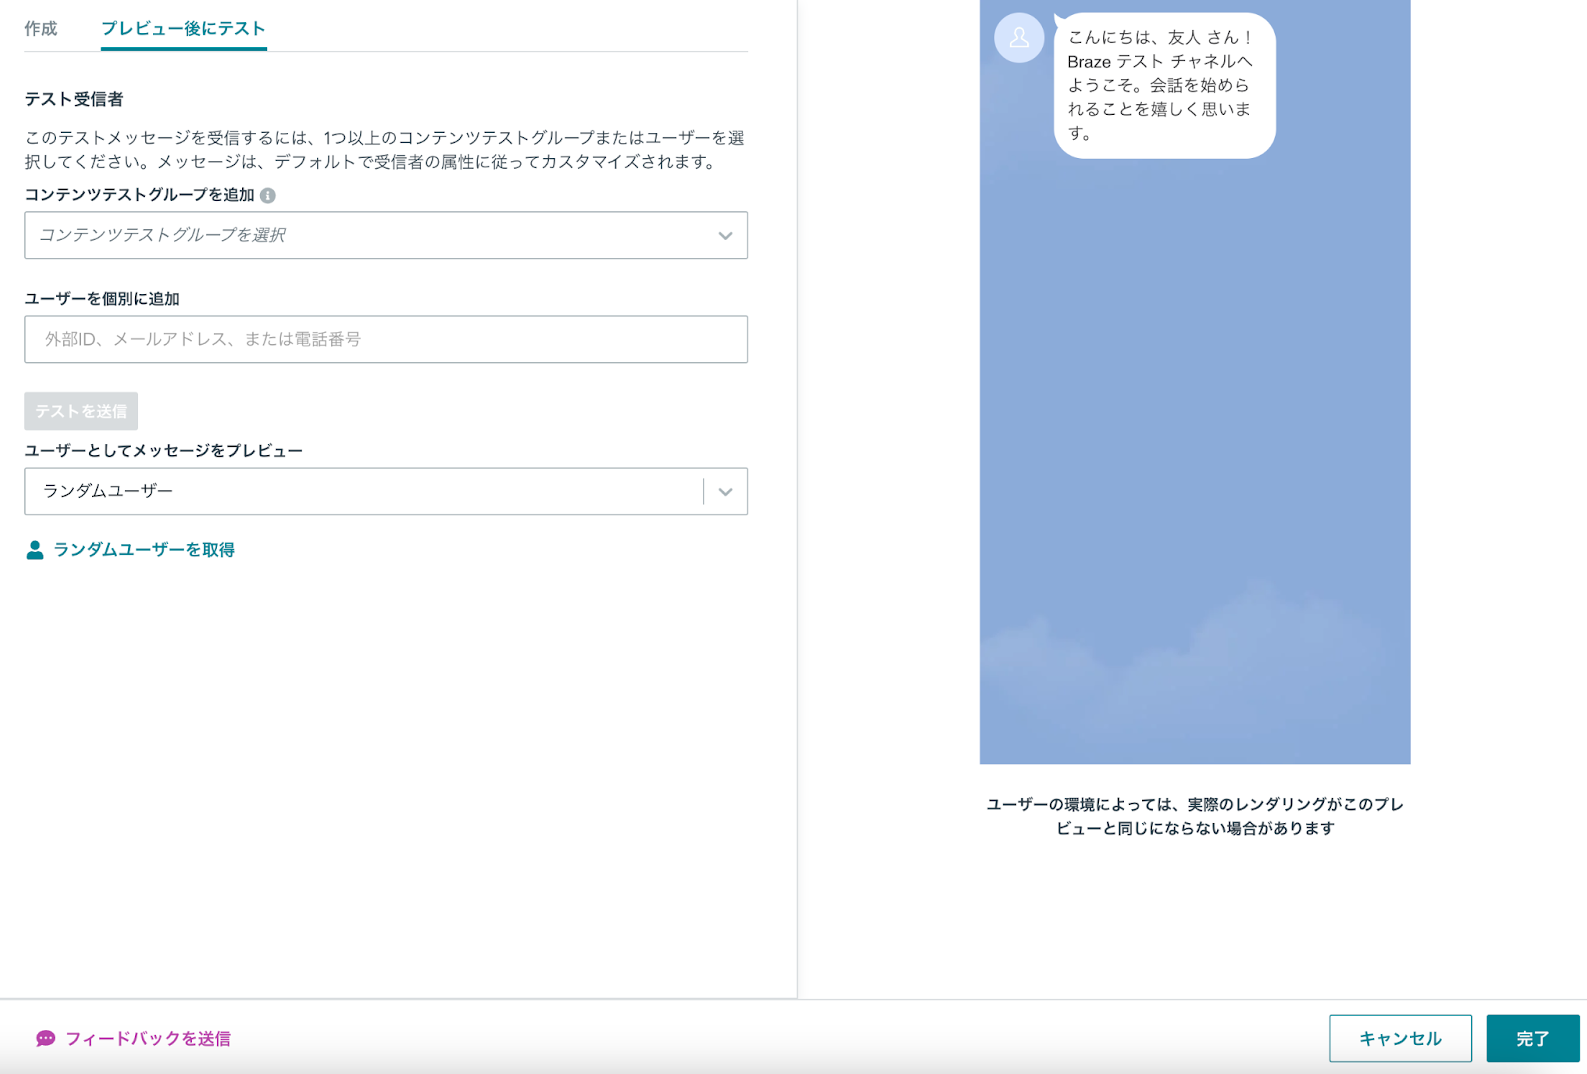Click the chevron of the ランダムユーザー selector
Viewport: 1587px width, 1074px height.
point(725,492)
